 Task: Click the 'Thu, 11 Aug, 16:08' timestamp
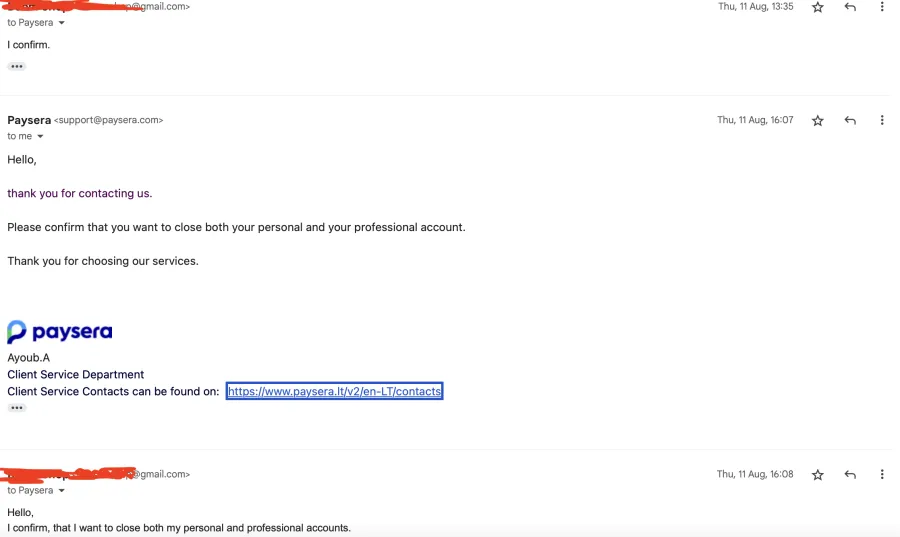tap(755, 474)
